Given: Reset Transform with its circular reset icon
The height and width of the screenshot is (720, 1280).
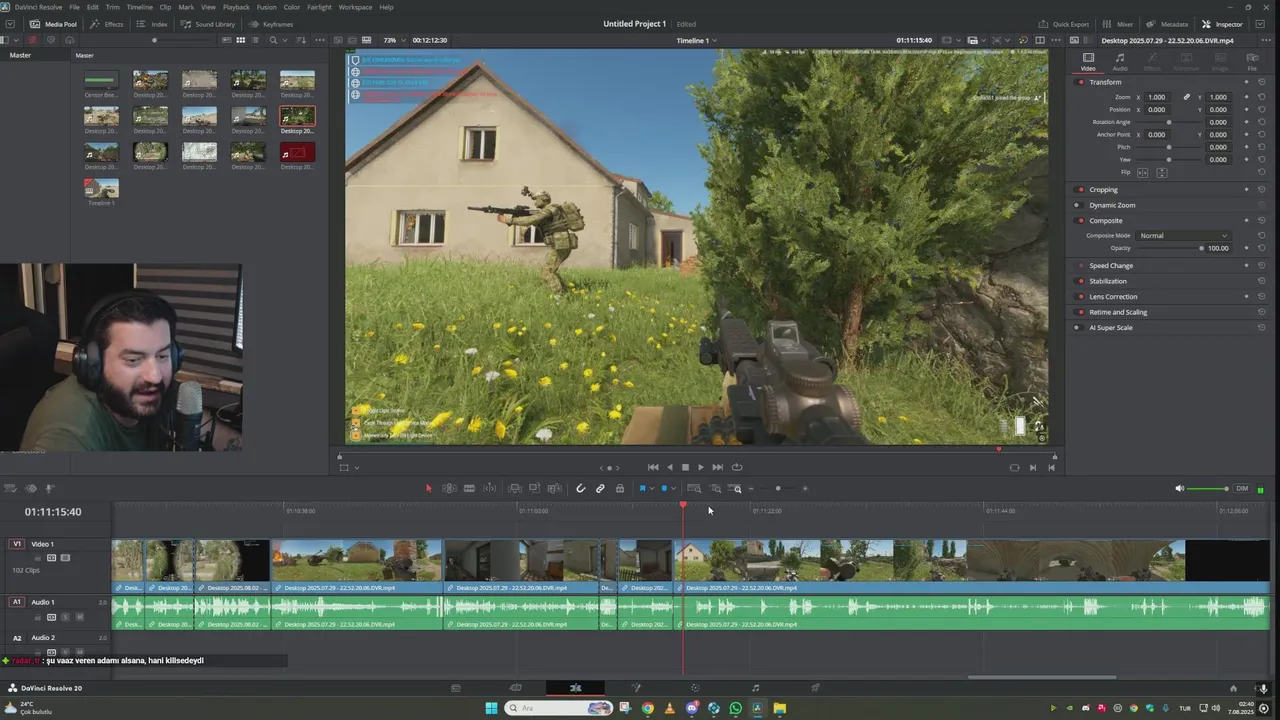Looking at the screenshot, I should coord(1262,82).
